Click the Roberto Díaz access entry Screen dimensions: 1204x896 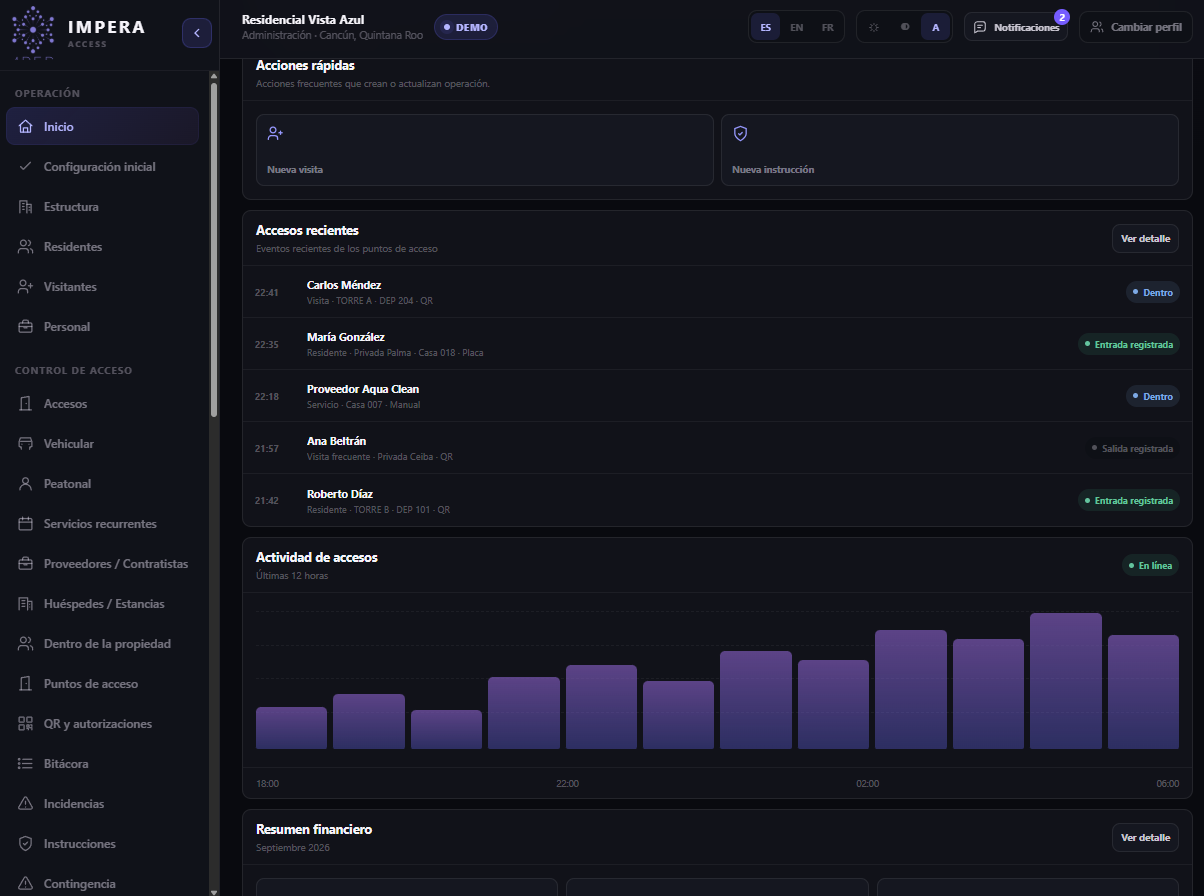(x=717, y=500)
